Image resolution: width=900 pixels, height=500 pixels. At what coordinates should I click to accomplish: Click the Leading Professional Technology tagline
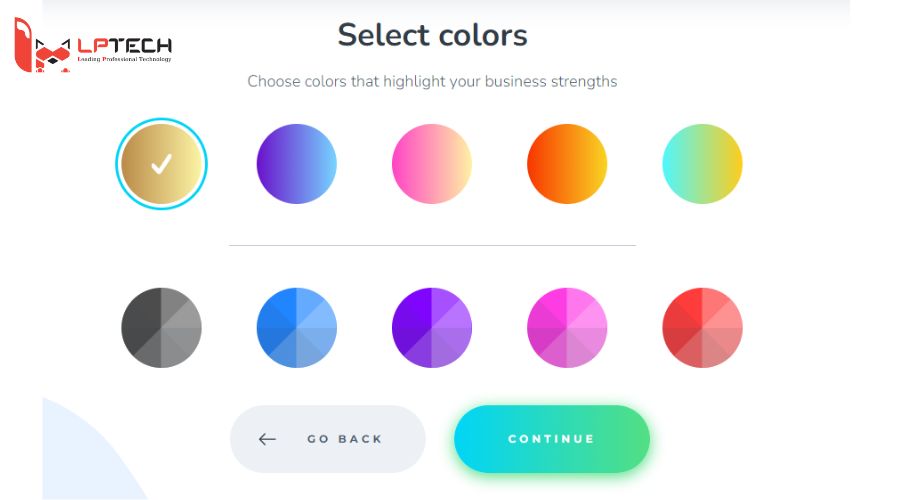click(124, 60)
